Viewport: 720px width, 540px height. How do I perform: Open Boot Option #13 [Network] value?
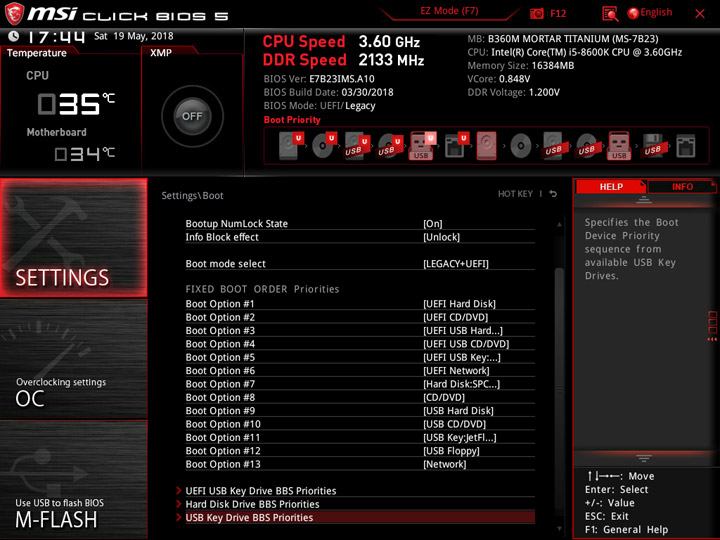444,464
